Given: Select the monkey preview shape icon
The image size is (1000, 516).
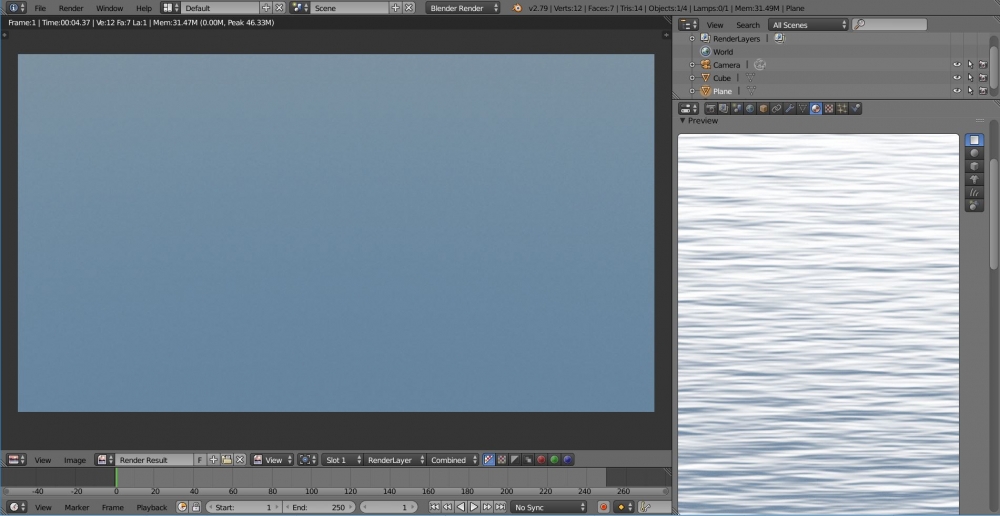Looking at the screenshot, I should point(975,179).
